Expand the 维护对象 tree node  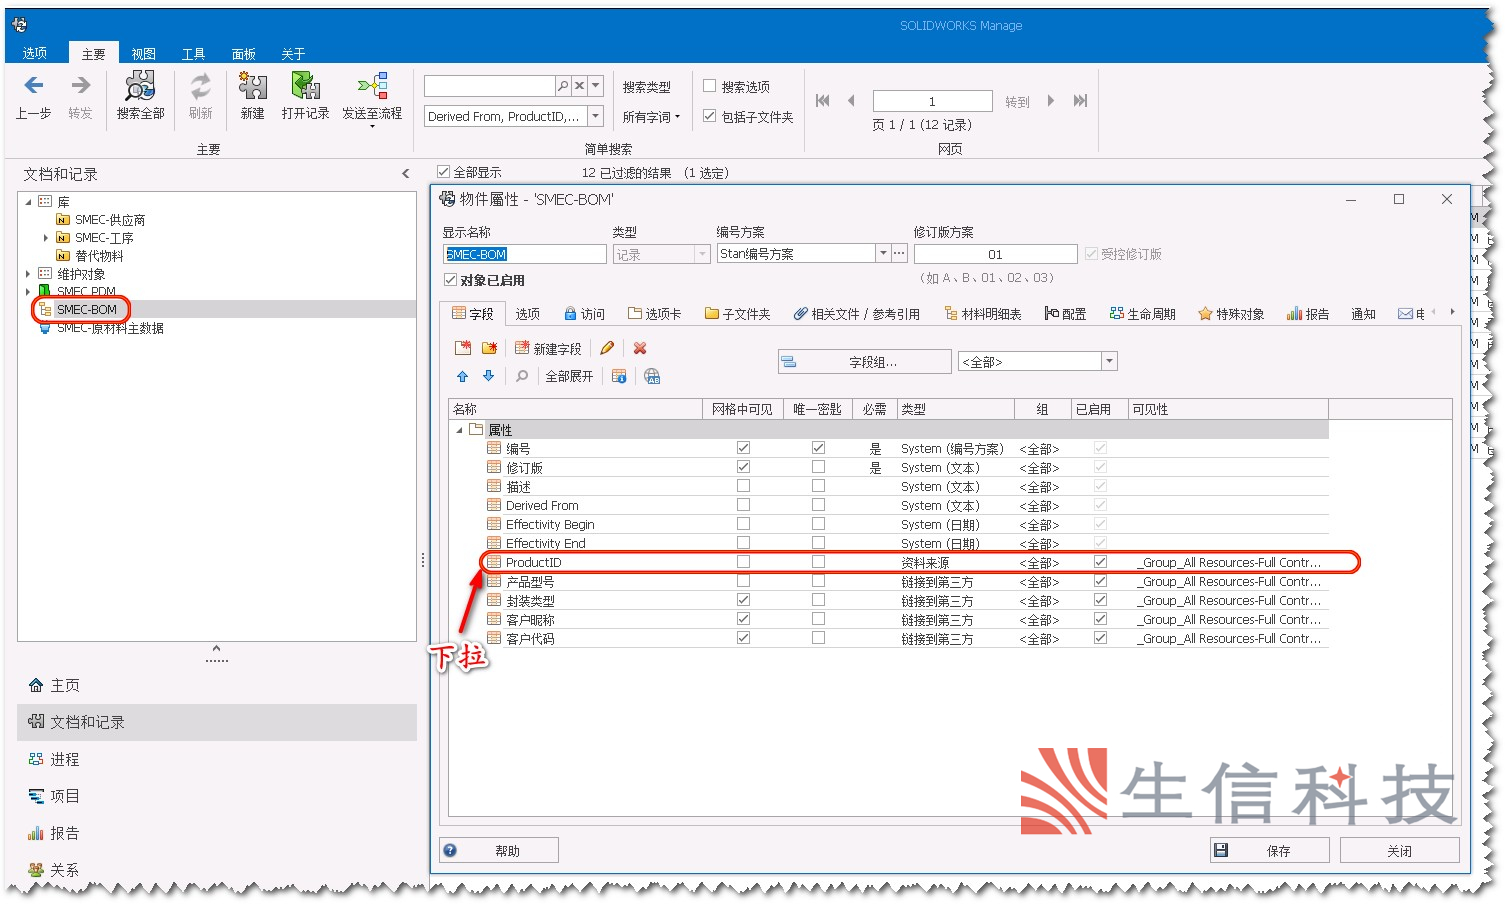[28, 274]
